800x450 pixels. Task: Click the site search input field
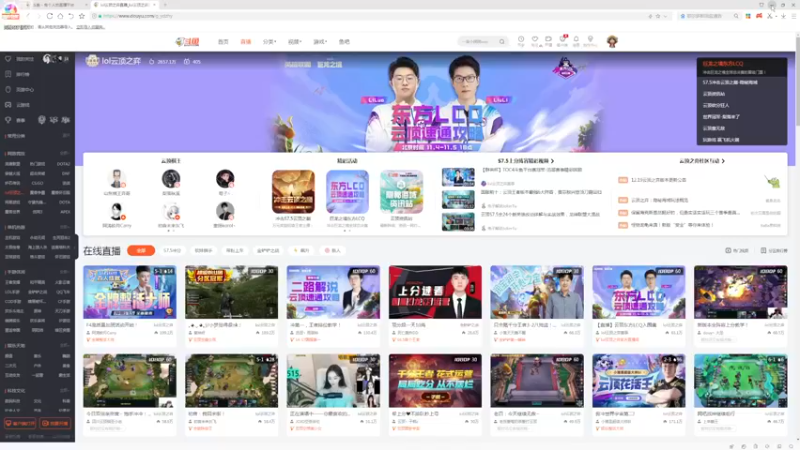coord(477,41)
